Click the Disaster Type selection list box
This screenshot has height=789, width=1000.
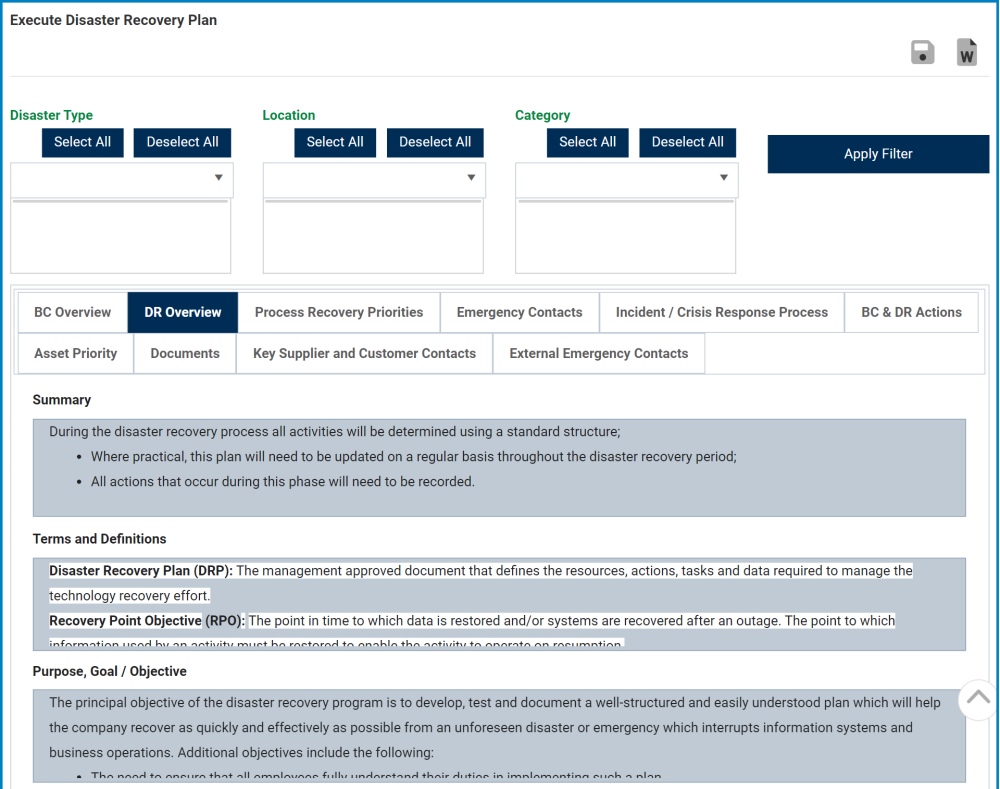pos(121,236)
